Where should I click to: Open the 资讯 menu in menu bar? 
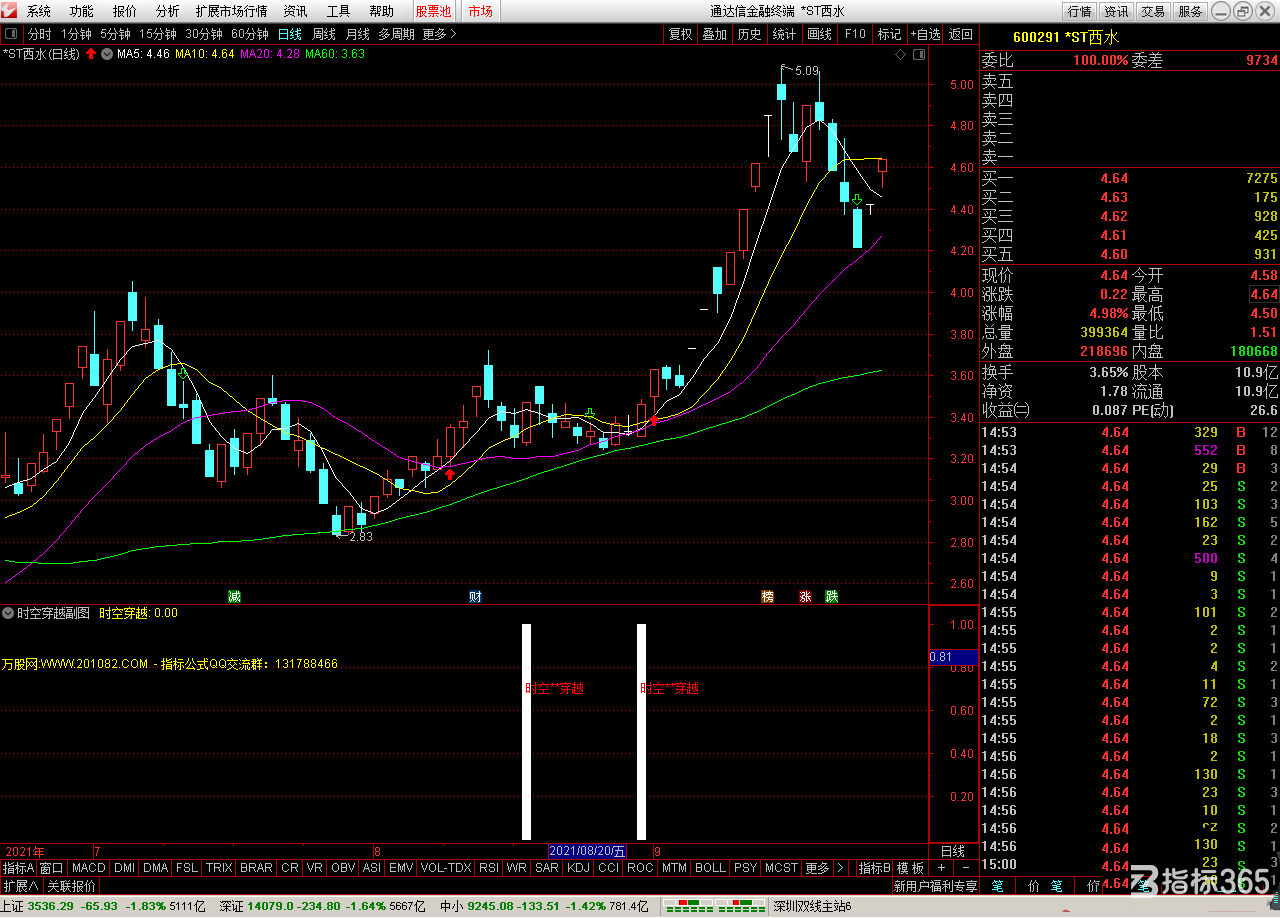[x=295, y=12]
